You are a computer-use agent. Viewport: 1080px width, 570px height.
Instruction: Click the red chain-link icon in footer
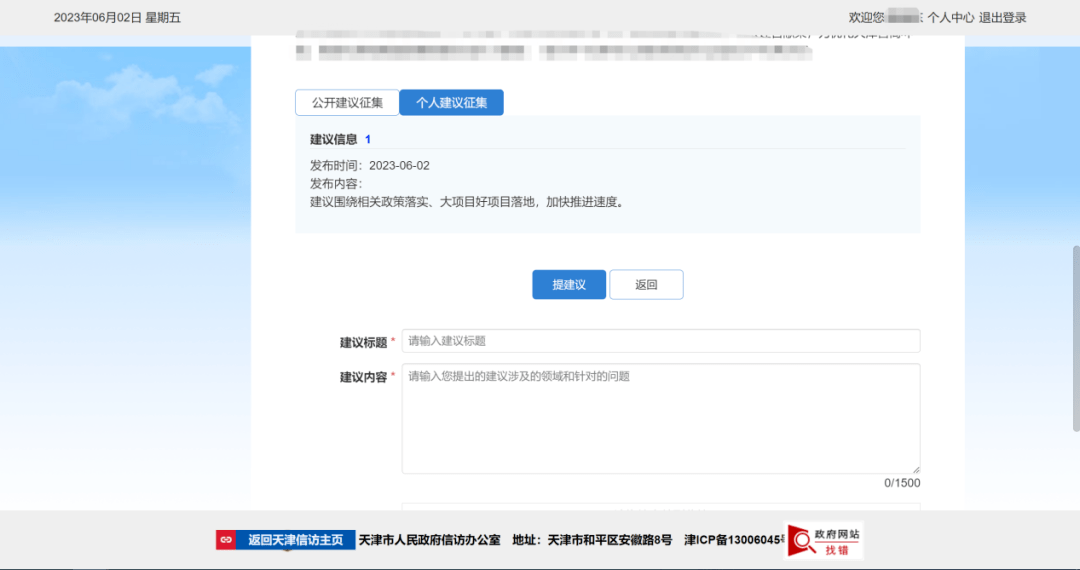226,540
